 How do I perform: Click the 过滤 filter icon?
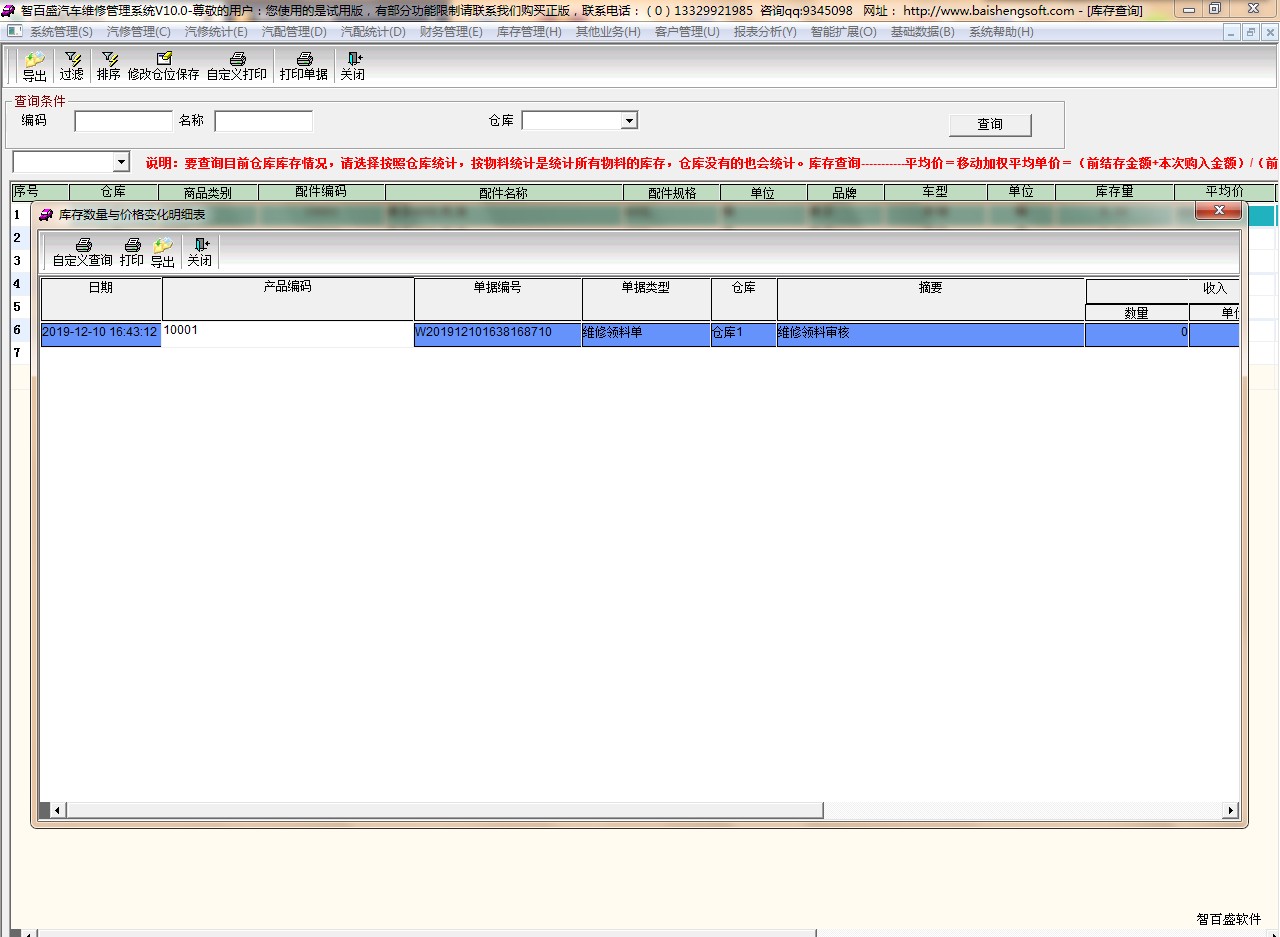click(x=72, y=59)
